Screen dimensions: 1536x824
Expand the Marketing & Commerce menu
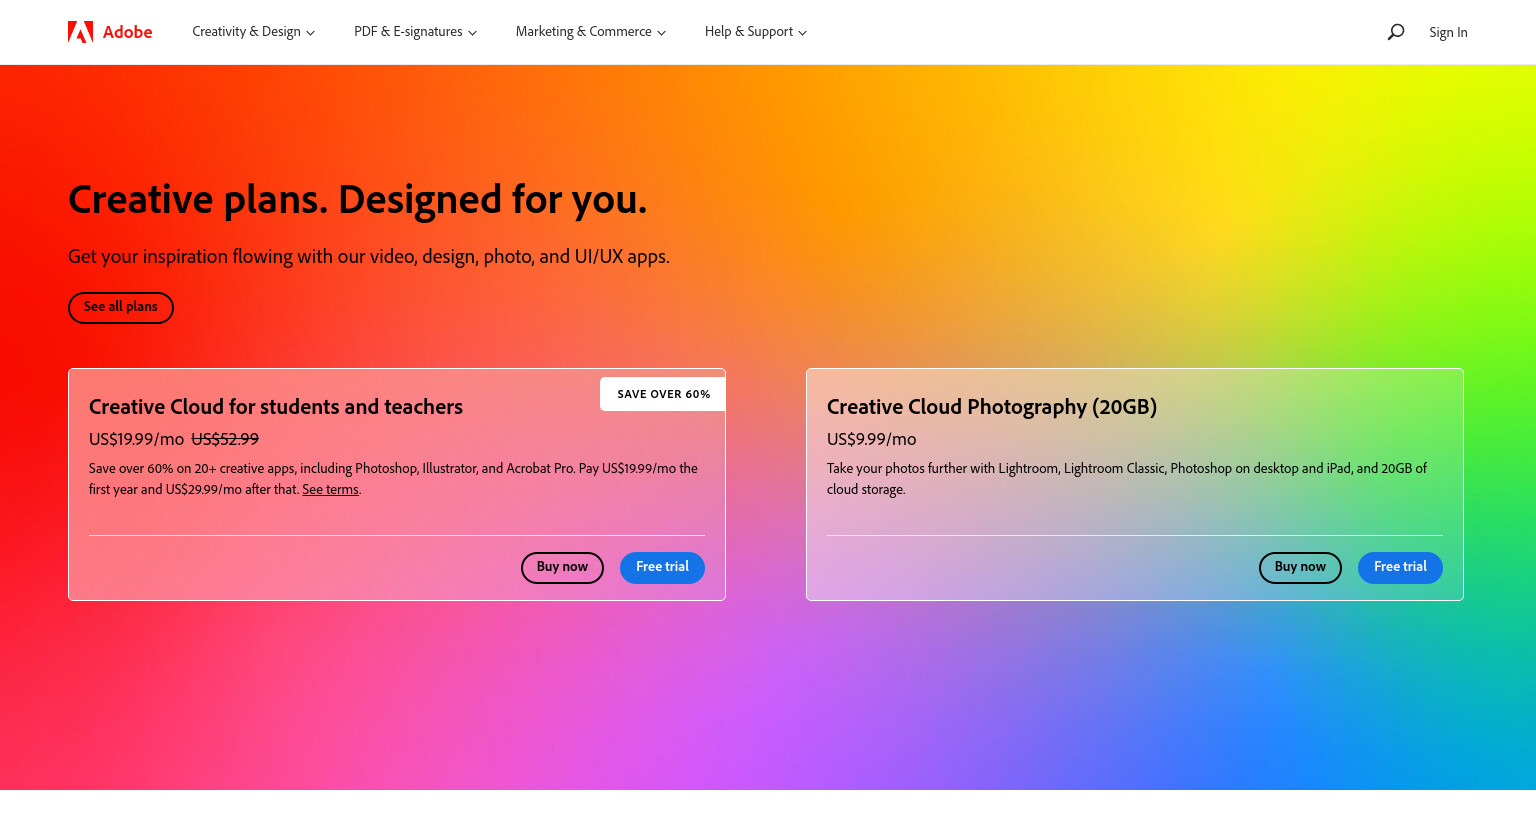coord(591,32)
